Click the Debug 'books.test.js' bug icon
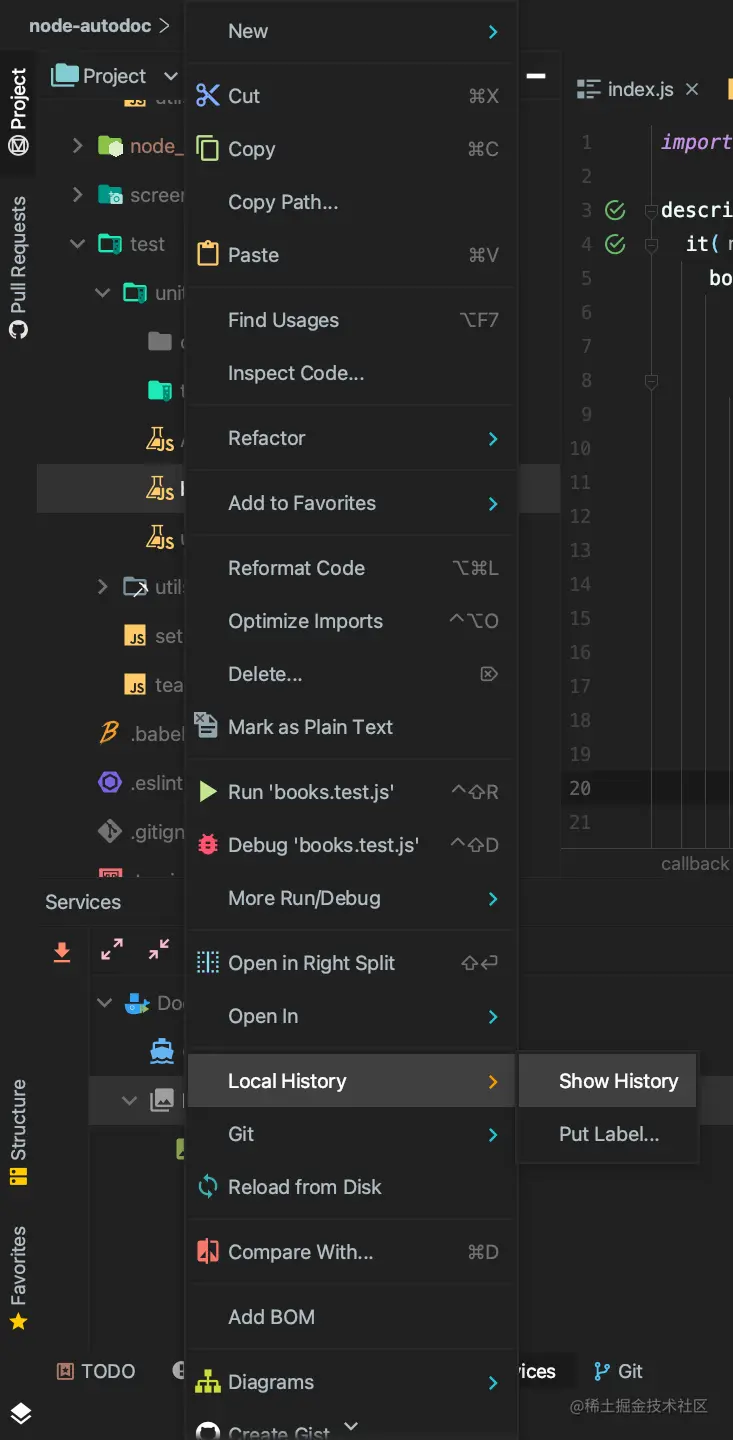This screenshot has height=1440, width=733. (x=208, y=845)
